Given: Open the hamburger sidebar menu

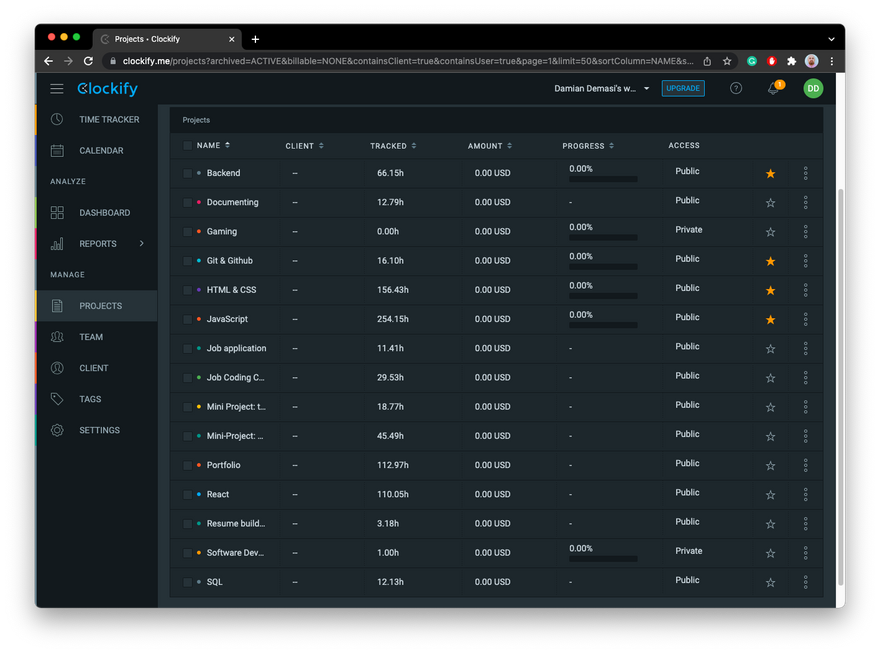Looking at the screenshot, I should (57, 89).
